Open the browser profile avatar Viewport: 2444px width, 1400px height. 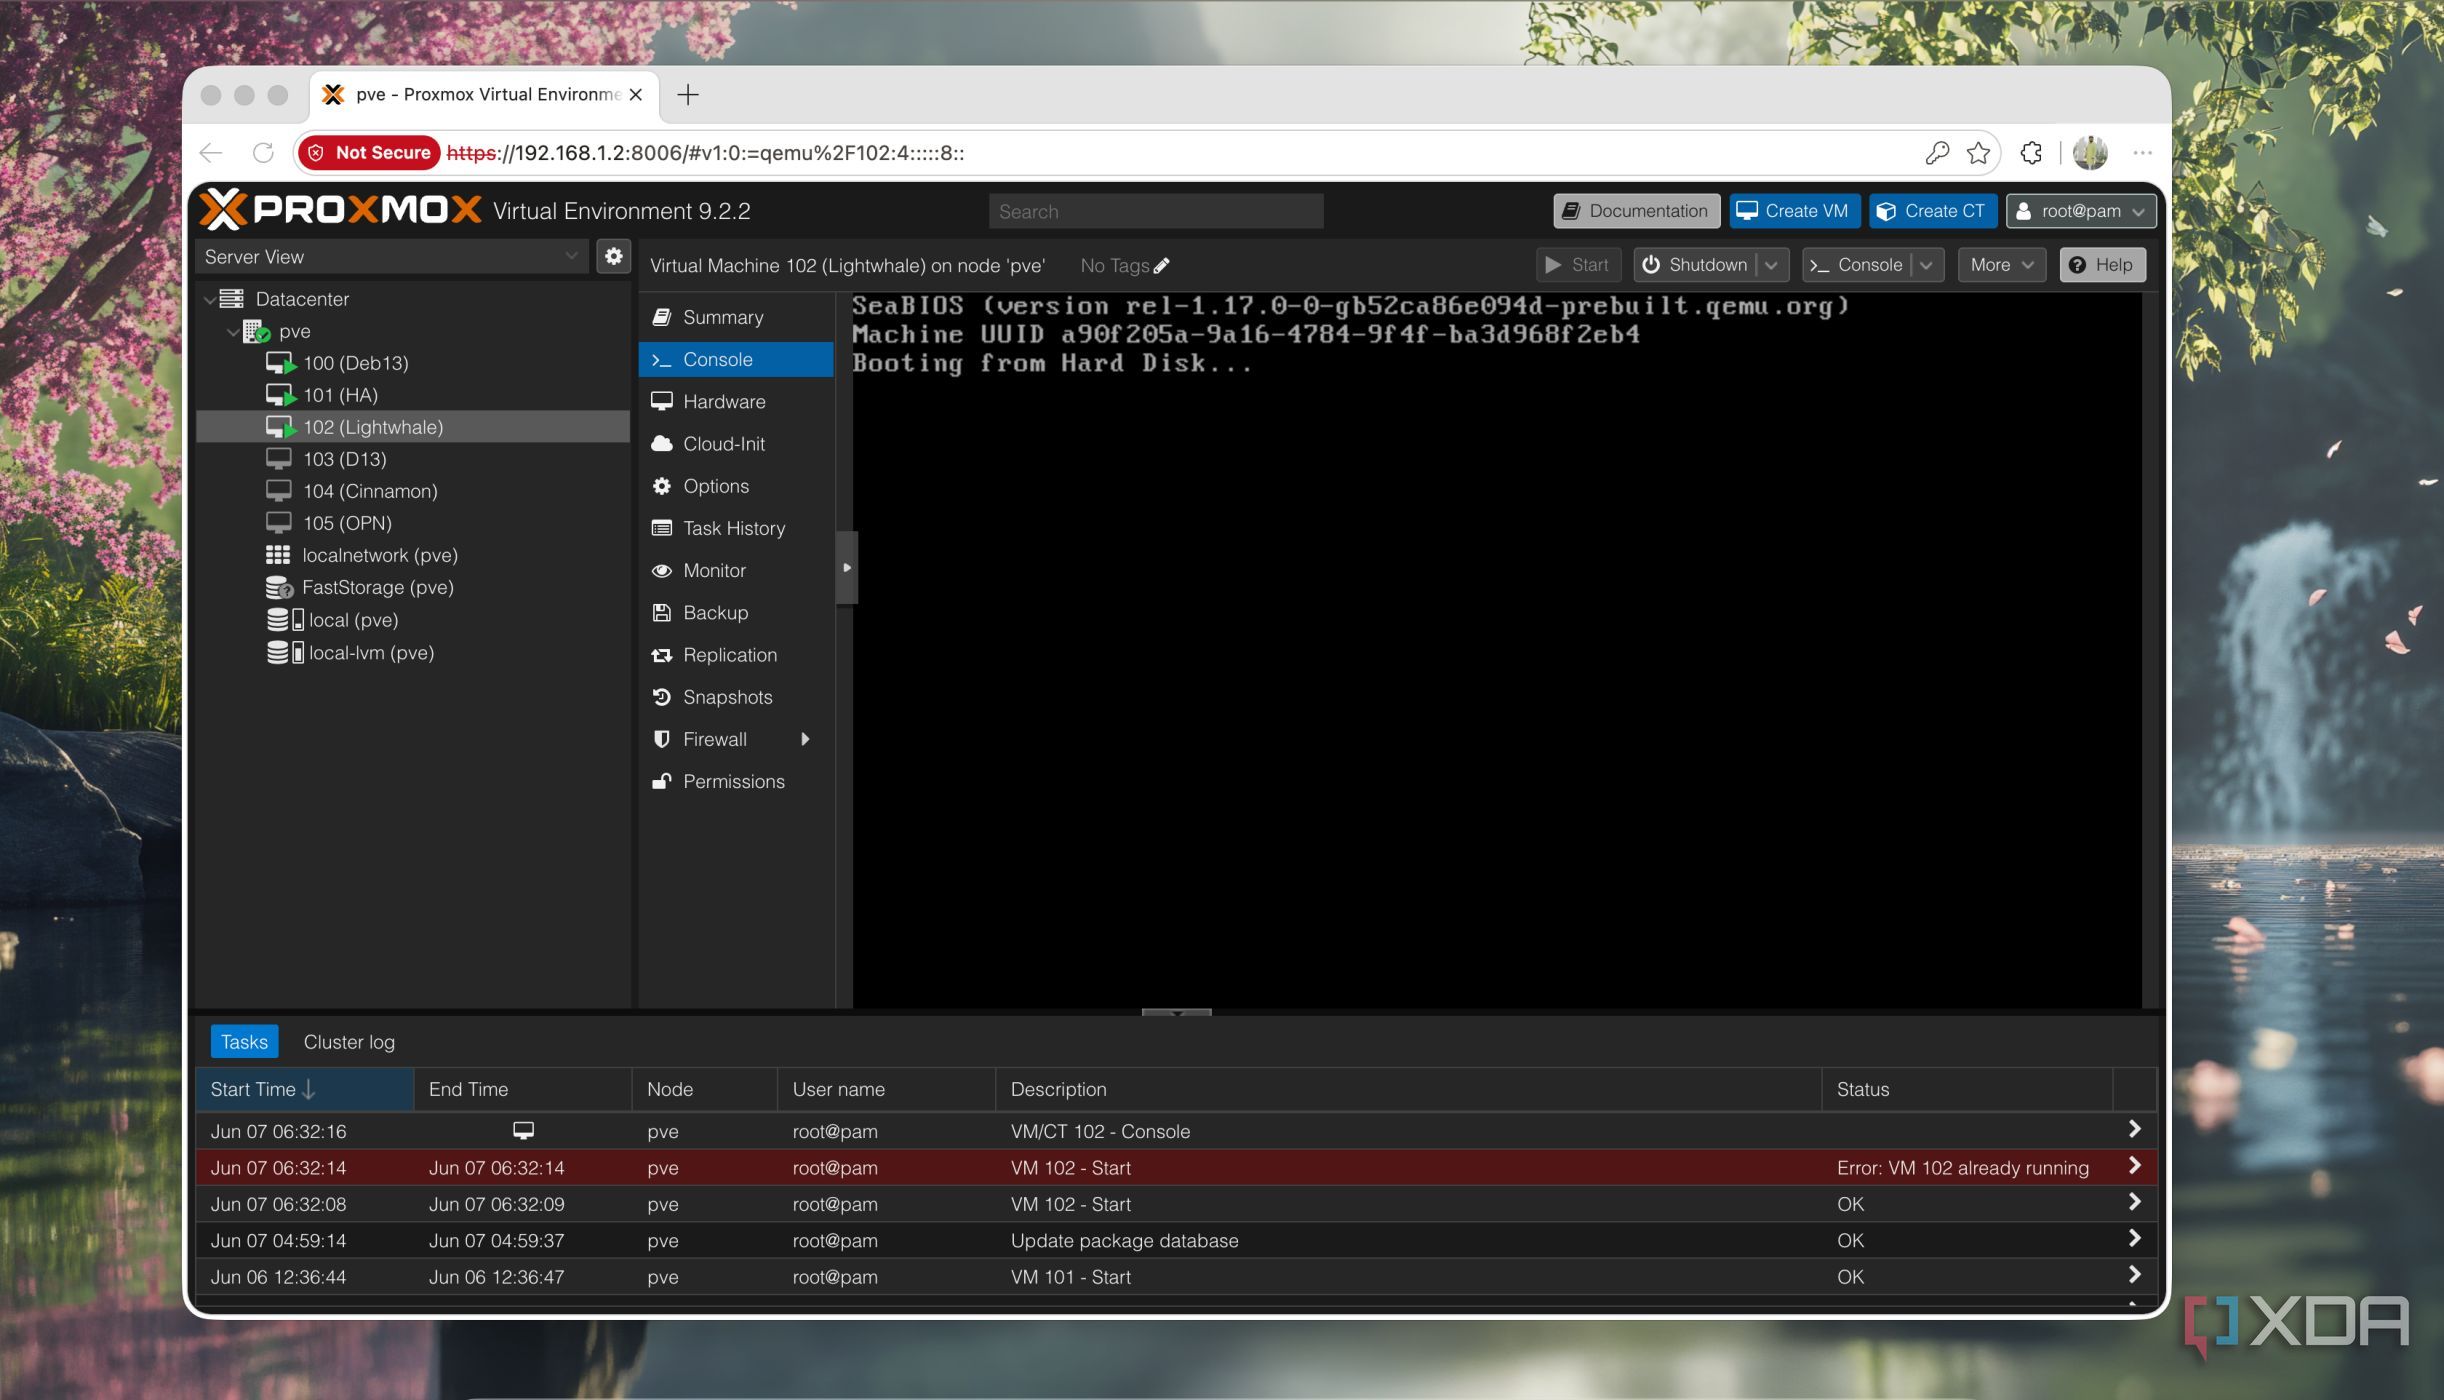pyautogui.click(x=2090, y=153)
